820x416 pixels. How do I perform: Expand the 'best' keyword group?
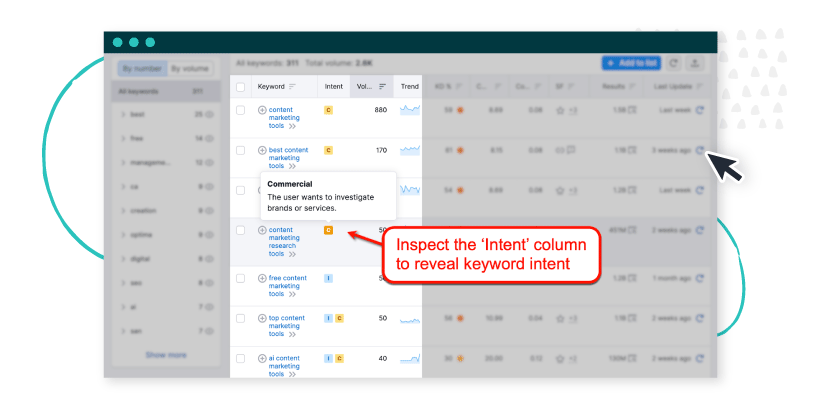point(122,115)
